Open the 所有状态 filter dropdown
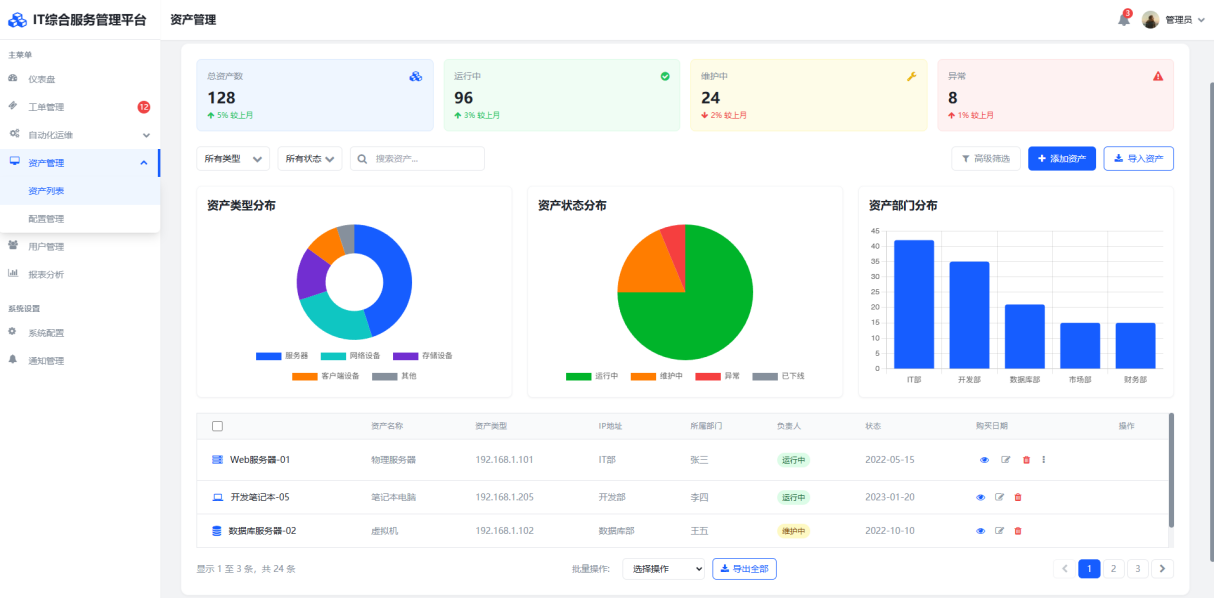Image resolution: width=1214 pixels, height=598 pixels. (310, 159)
